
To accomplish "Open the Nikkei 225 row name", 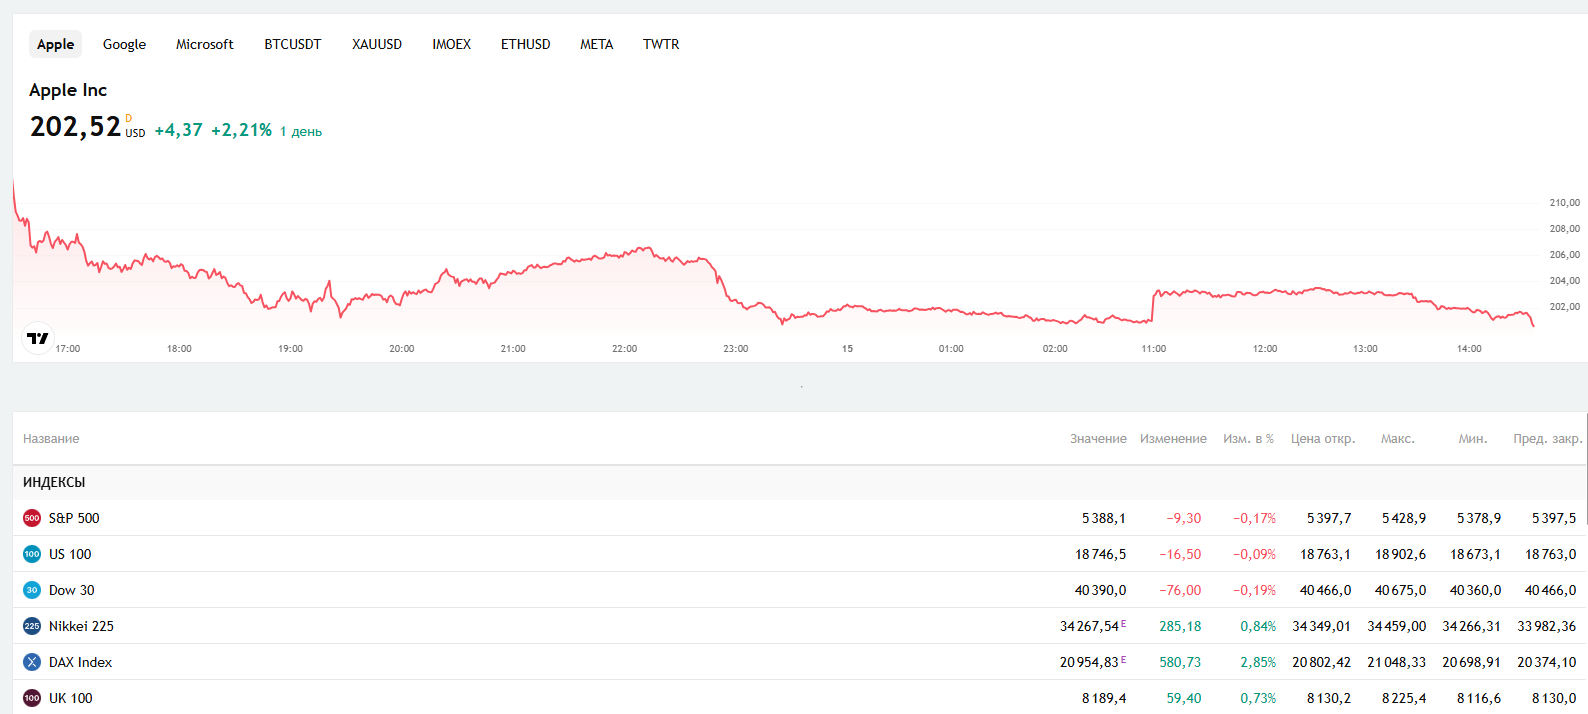I will click(x=81, y=626).
